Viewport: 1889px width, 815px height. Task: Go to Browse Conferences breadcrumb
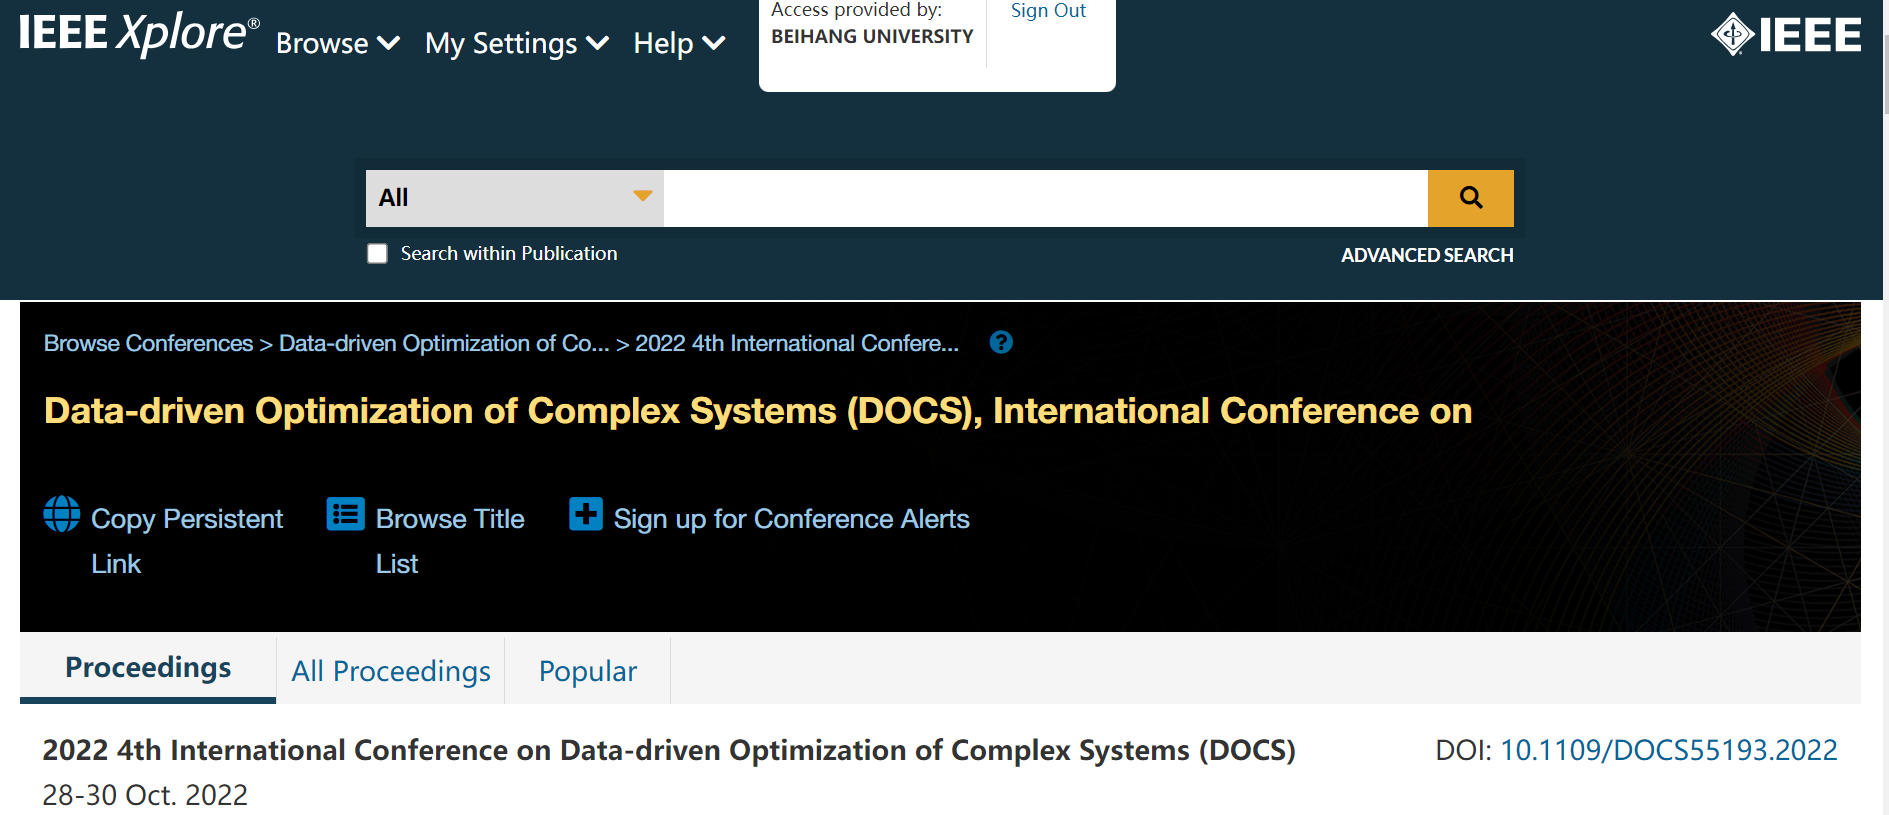(148, 343)
